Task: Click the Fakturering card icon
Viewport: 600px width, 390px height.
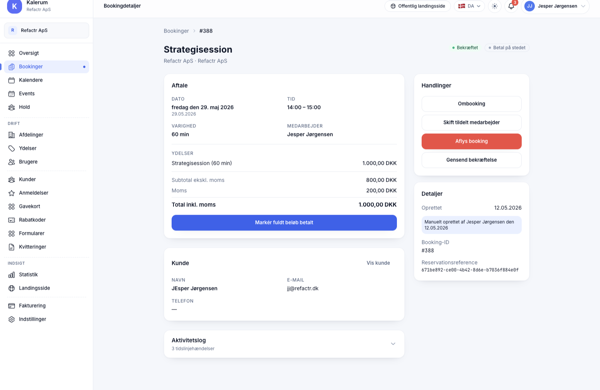Action: [11, 306]
